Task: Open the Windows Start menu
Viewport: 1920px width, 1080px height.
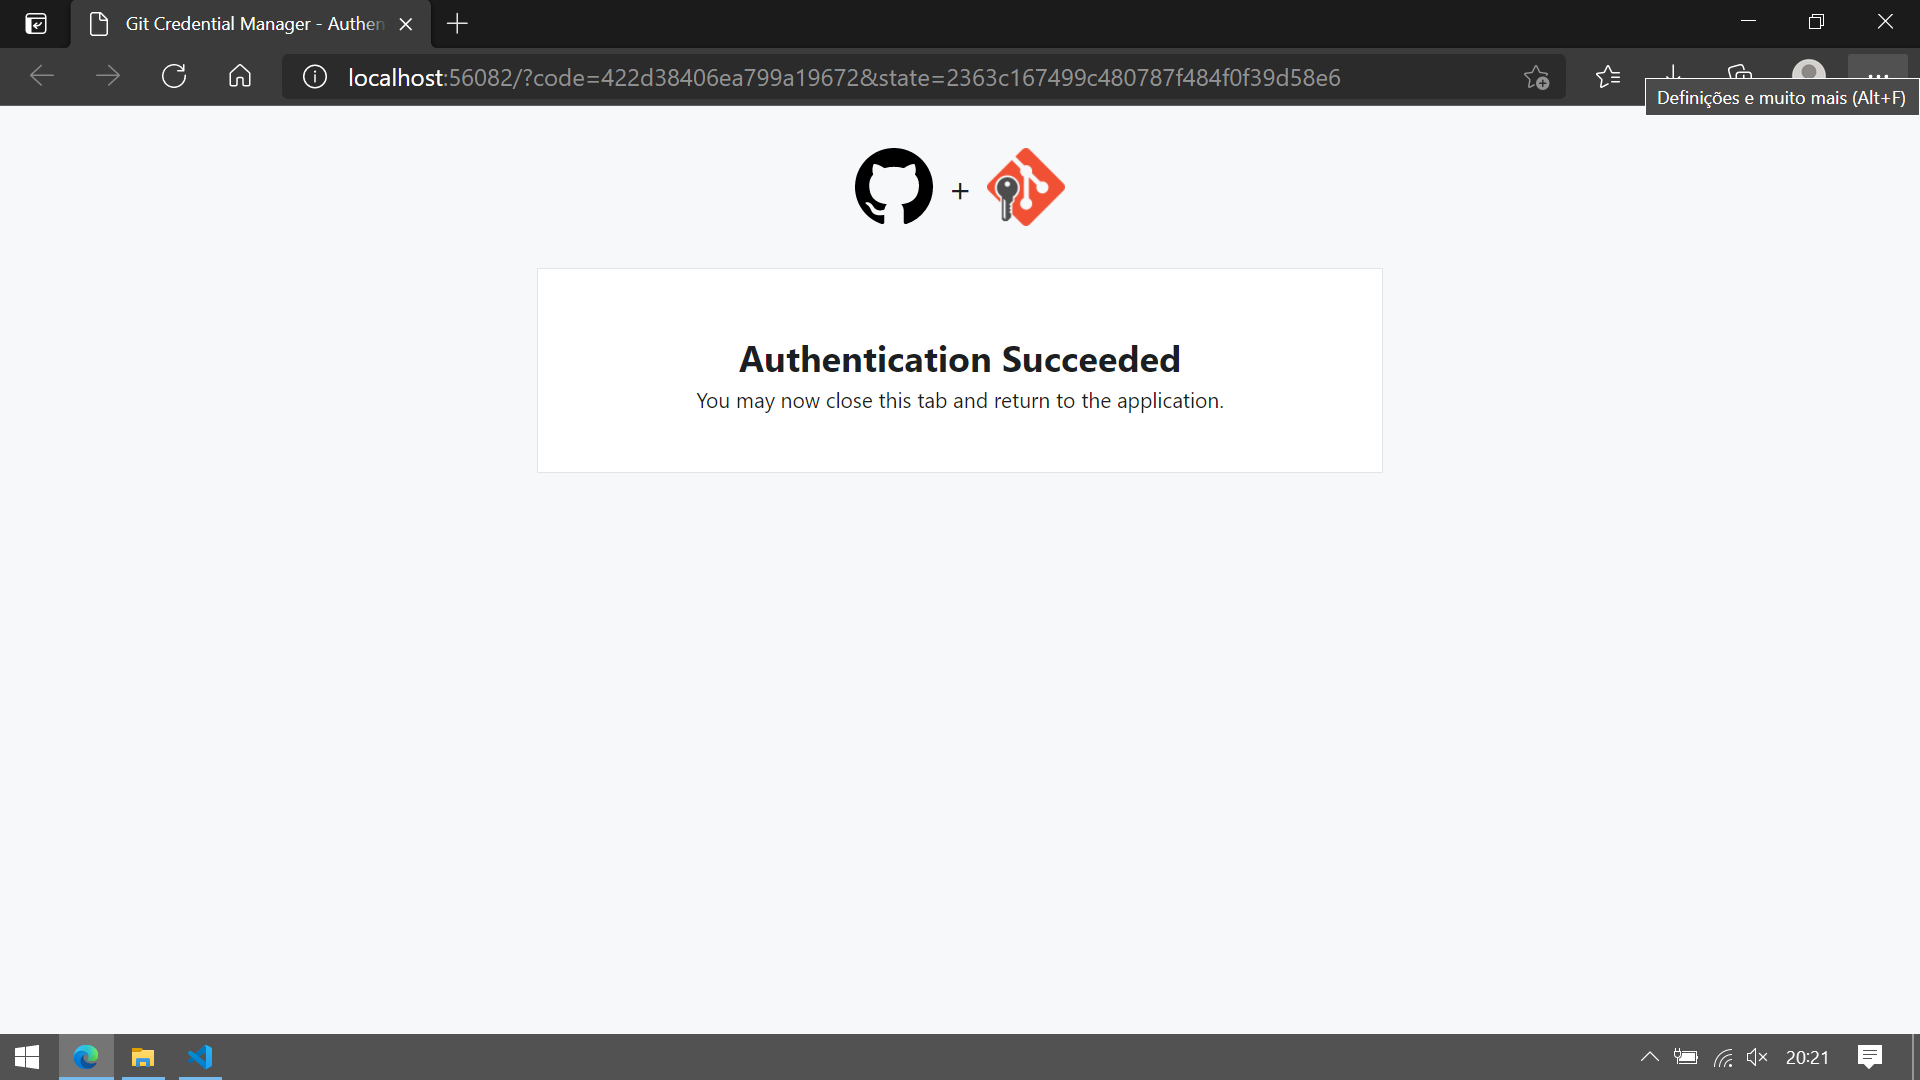Action: 27,1057
